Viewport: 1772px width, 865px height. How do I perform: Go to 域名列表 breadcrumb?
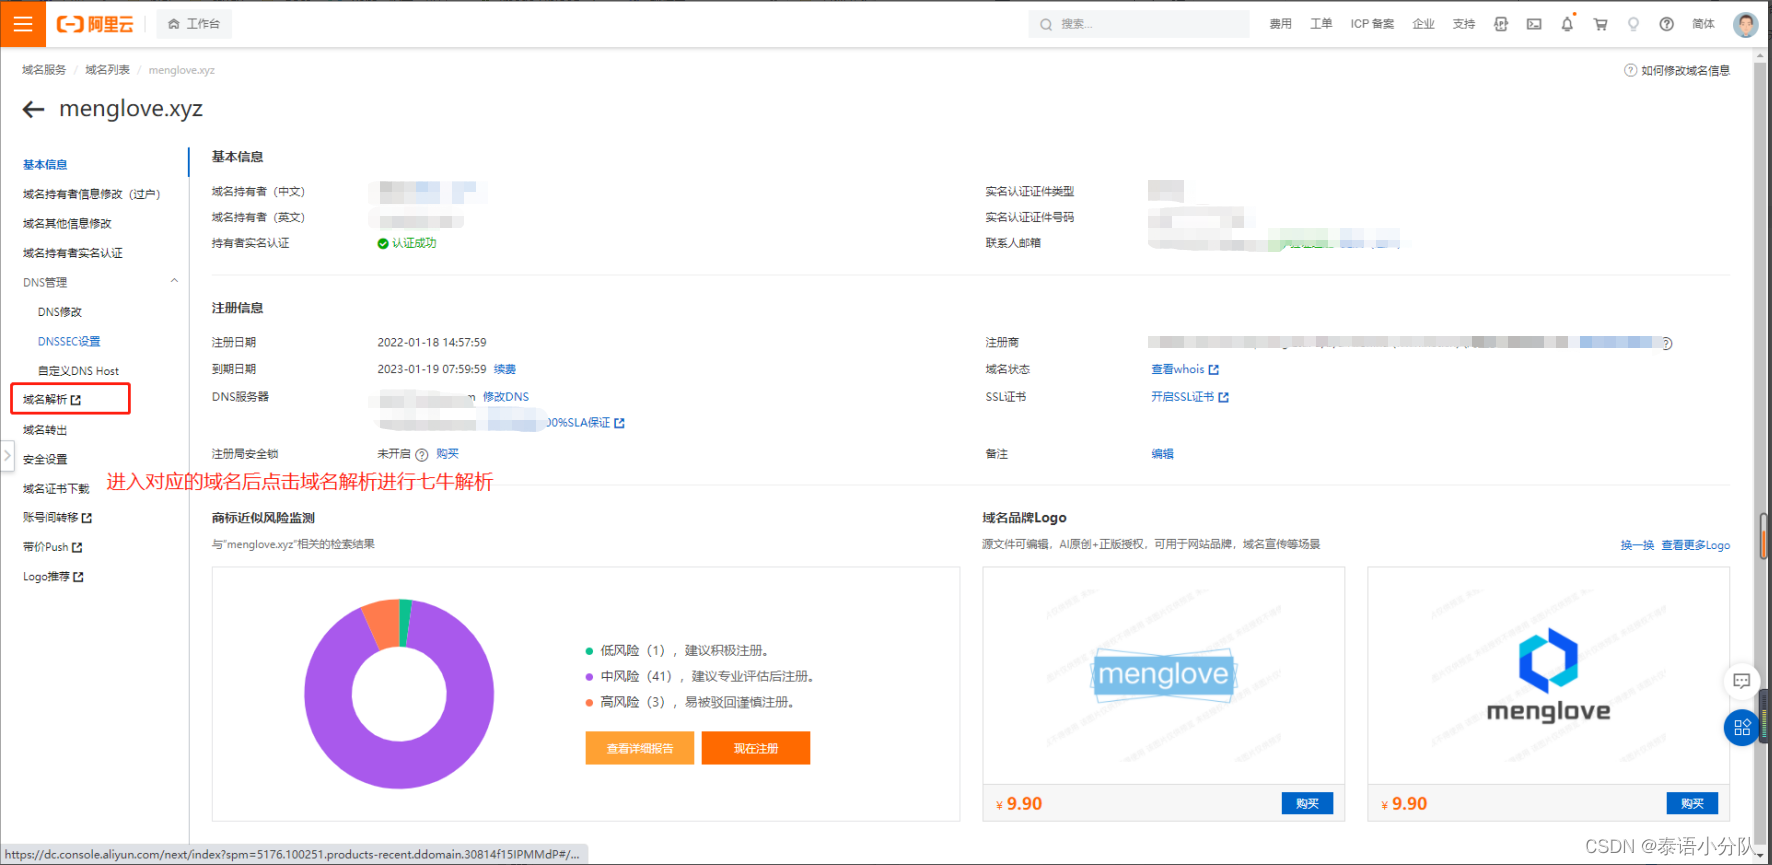coord(107,70)
